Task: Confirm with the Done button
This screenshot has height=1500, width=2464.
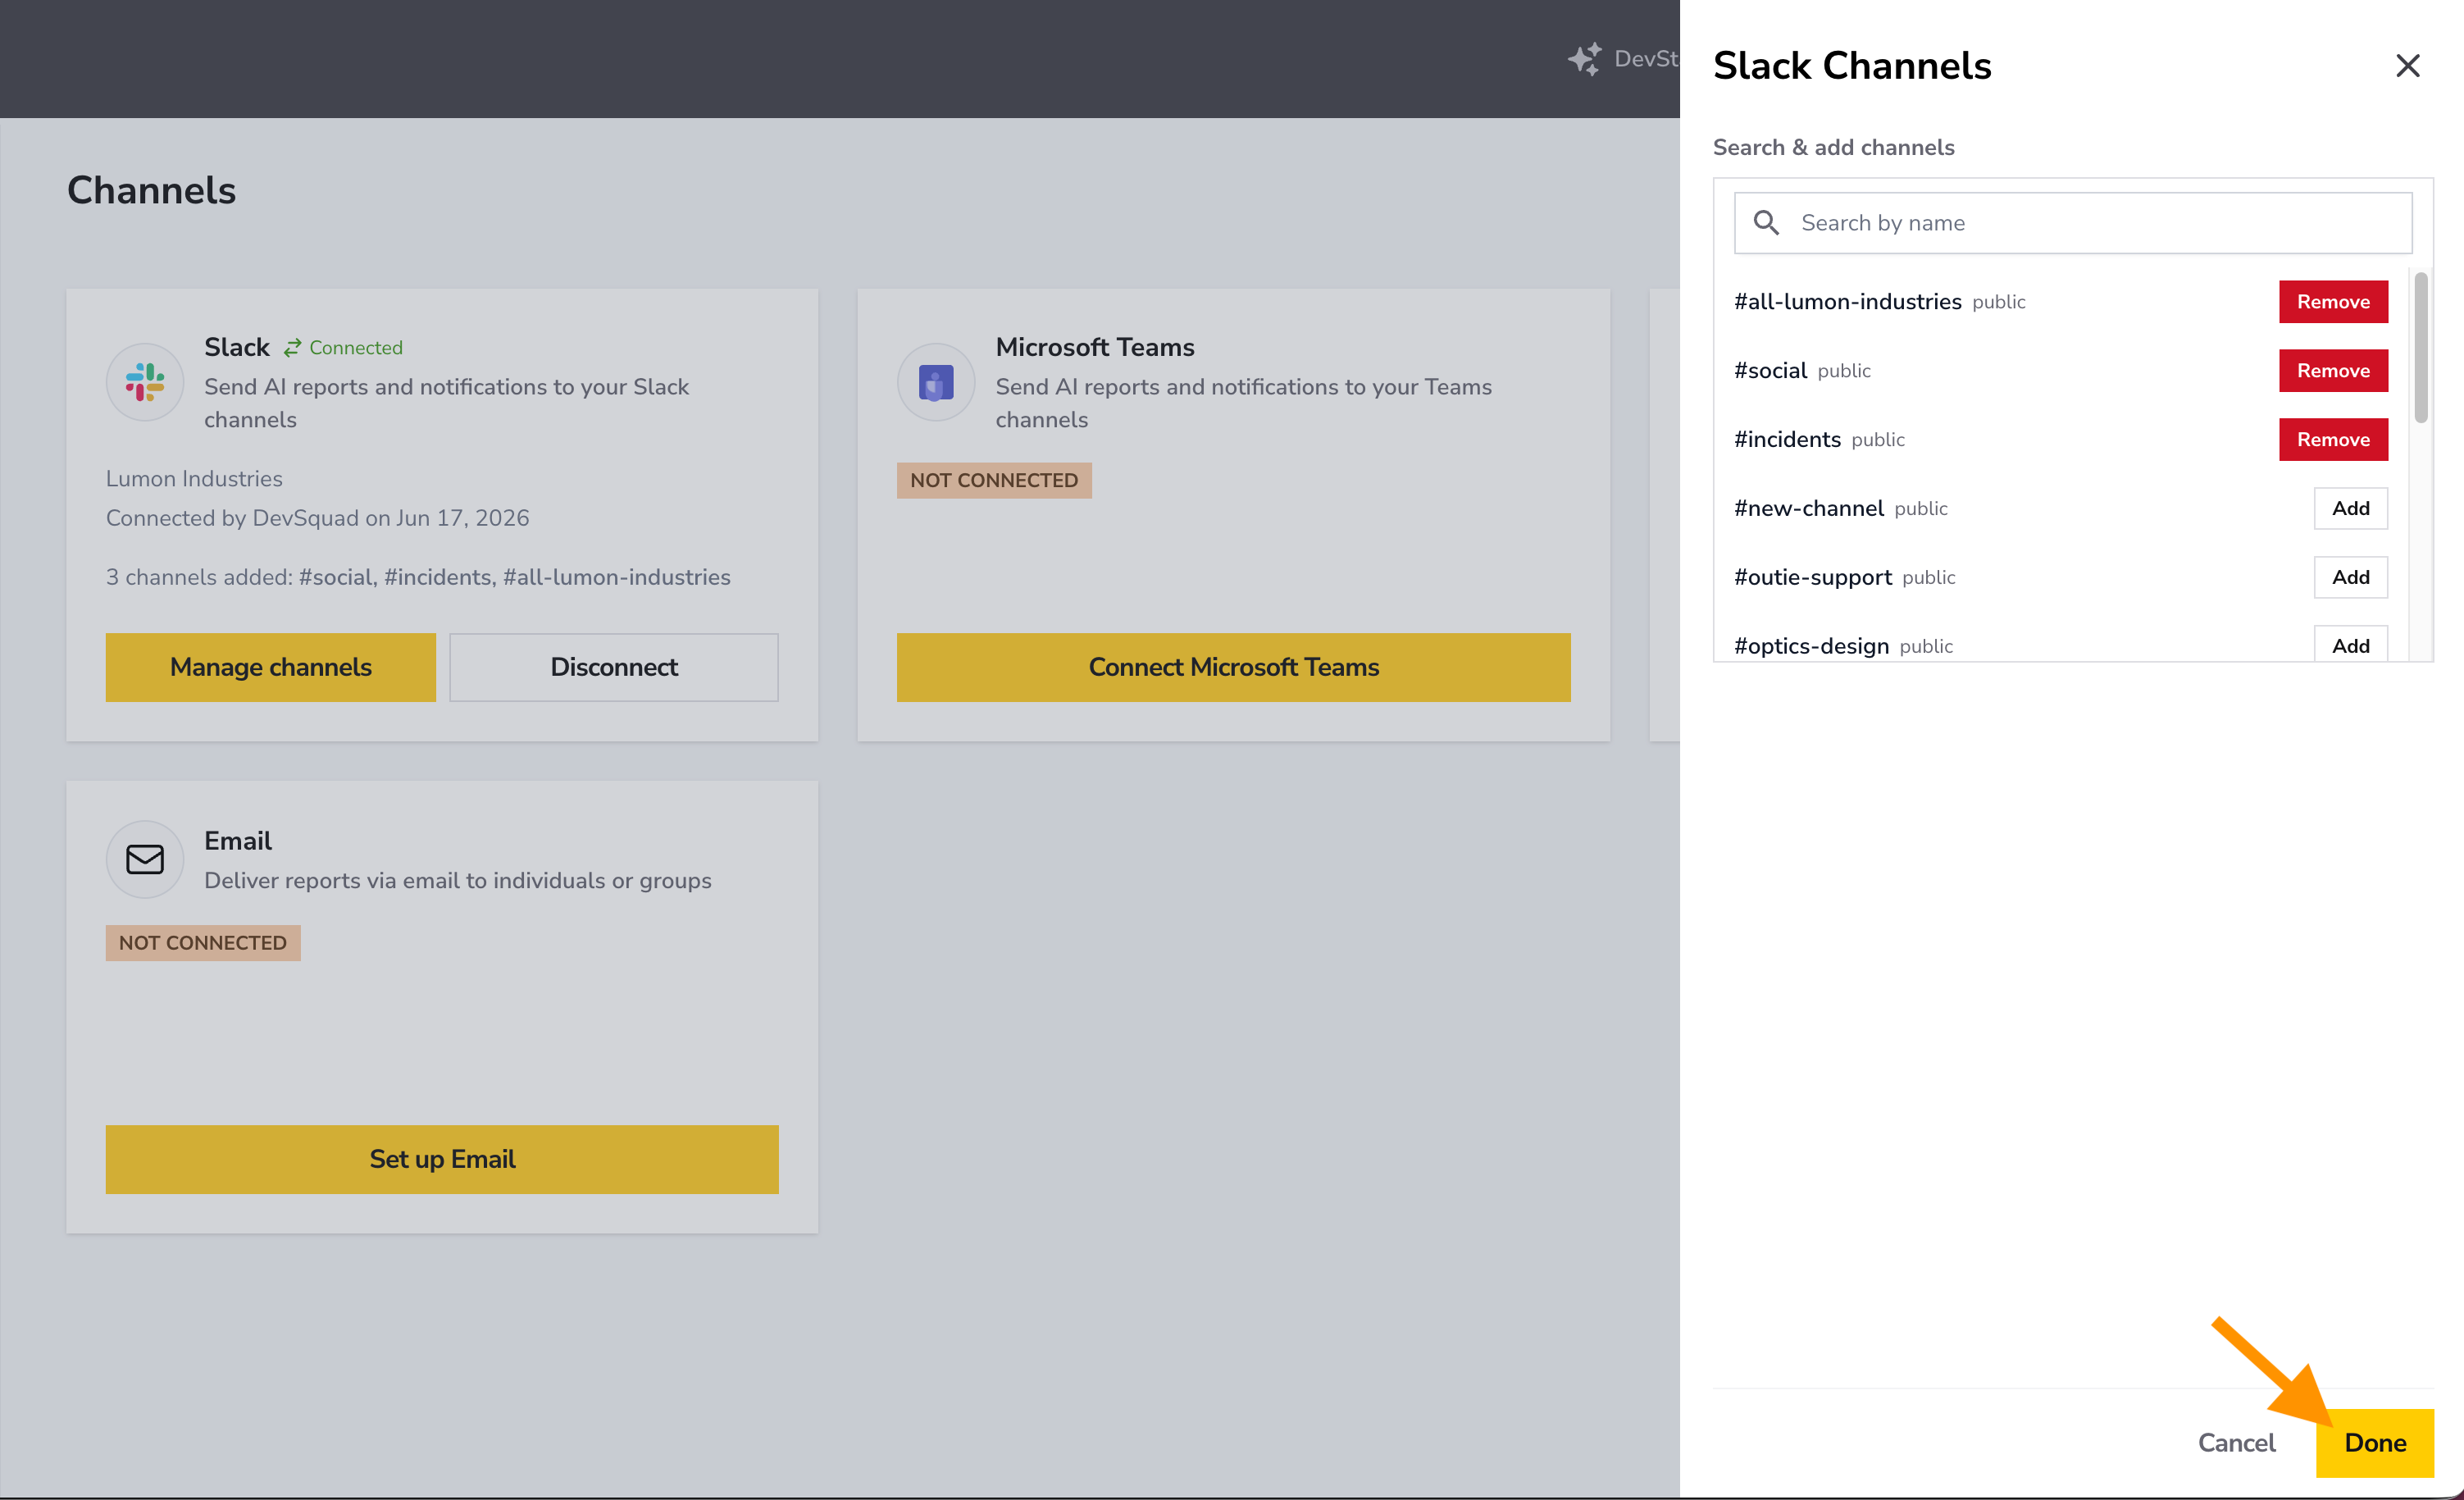Action: [x=2375, y=1442]
